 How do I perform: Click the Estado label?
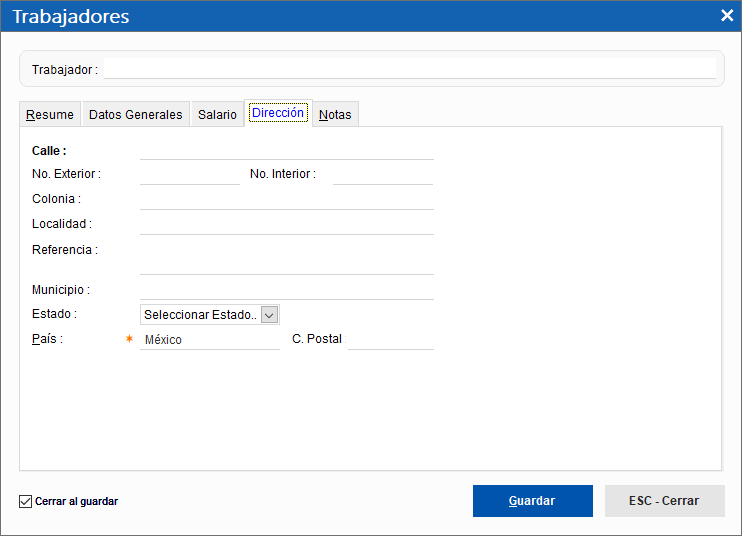coord(54,314)
